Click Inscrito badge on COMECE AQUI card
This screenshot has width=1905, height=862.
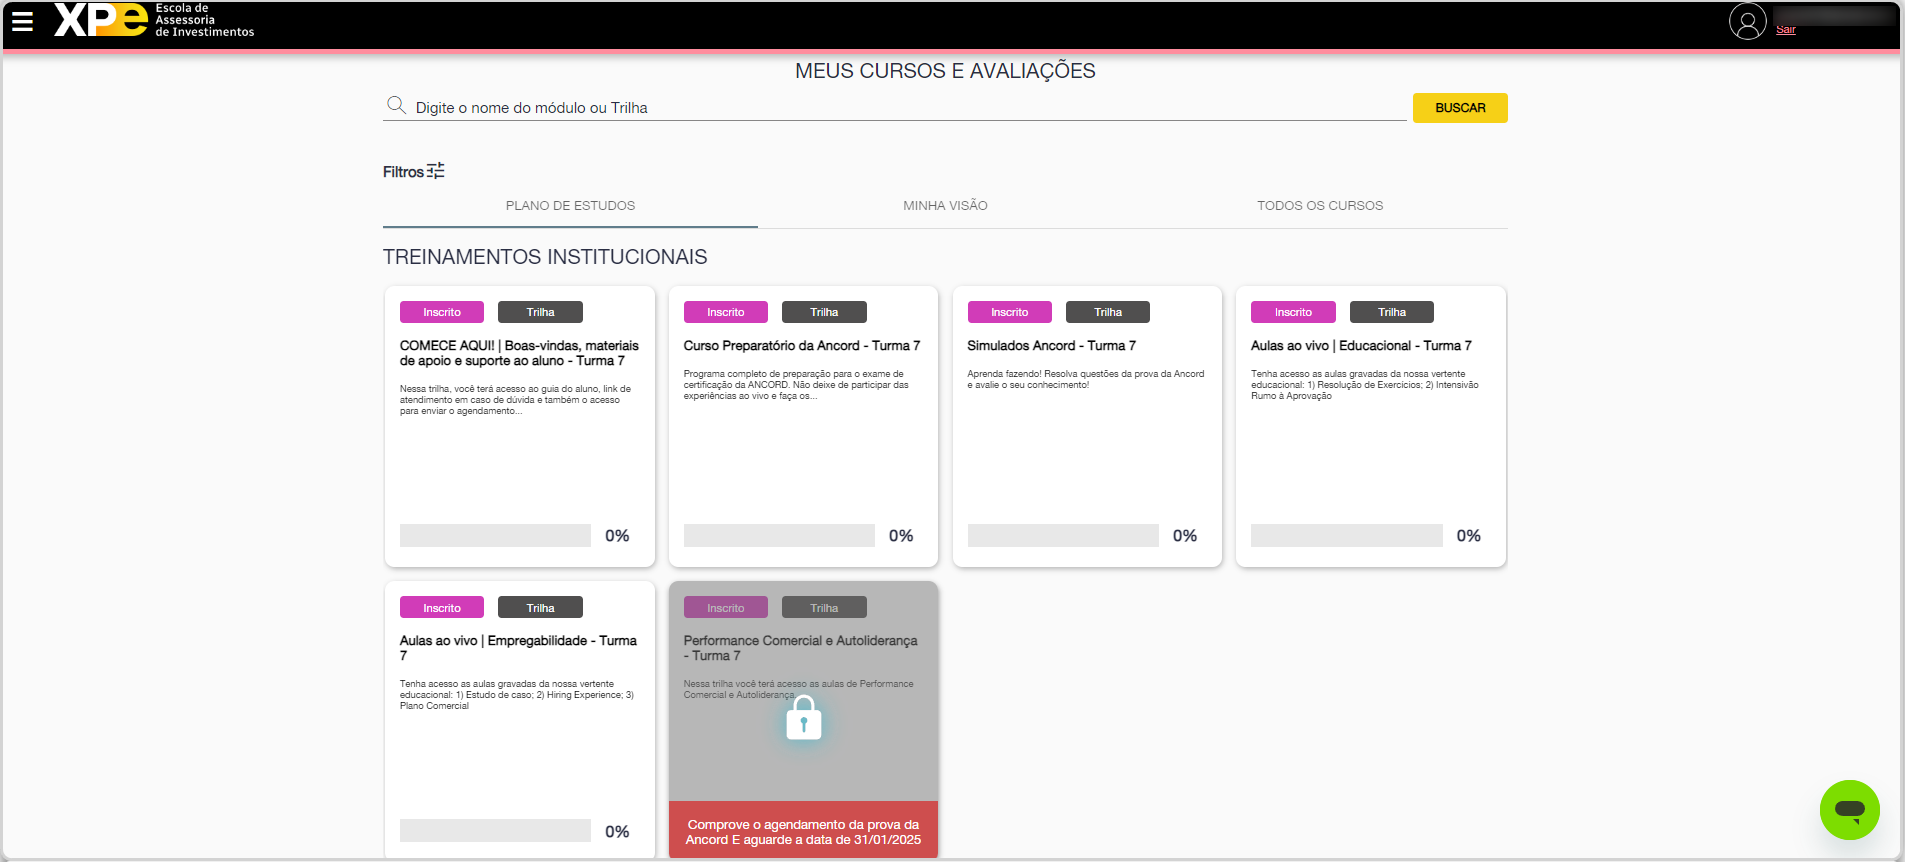442,312
